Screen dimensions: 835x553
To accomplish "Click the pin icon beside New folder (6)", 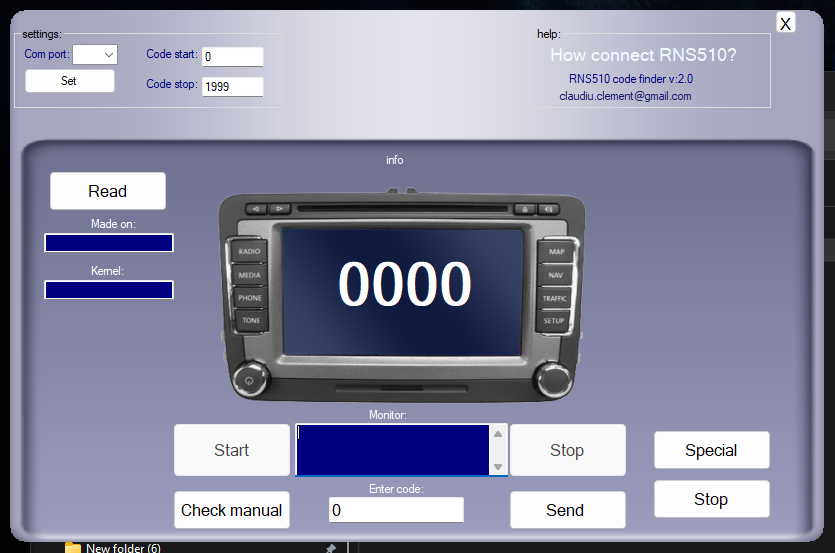I will pyautogui.click(x=330, y=549).
